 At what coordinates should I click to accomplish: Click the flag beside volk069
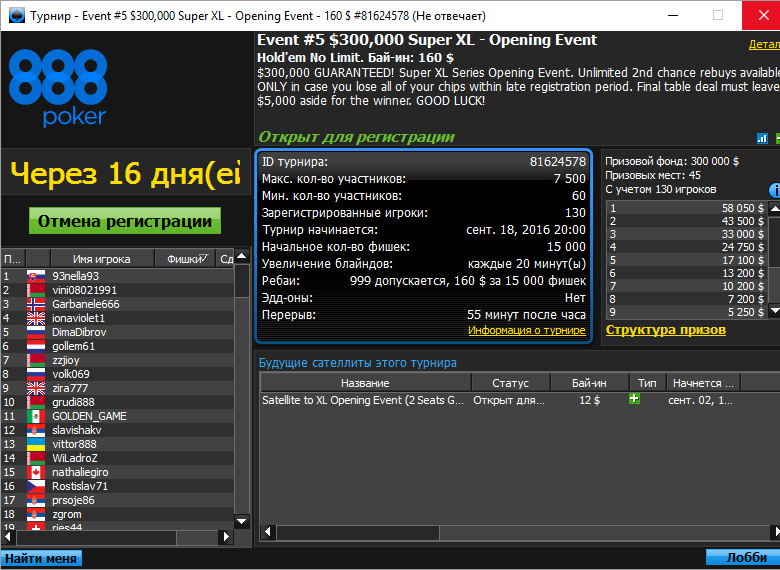click(36, 374)
